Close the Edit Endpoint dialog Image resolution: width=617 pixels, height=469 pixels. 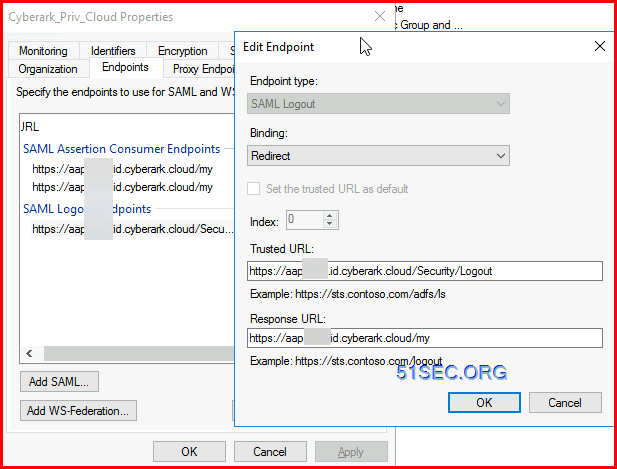599,46
